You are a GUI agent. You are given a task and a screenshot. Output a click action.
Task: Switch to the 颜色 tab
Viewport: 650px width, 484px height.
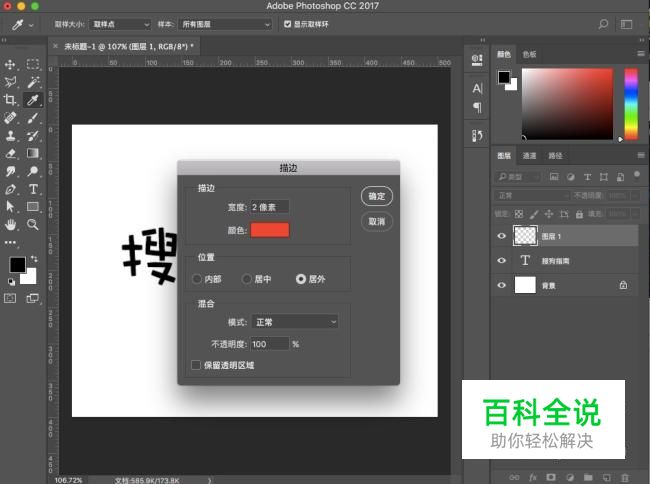(504, 54)
